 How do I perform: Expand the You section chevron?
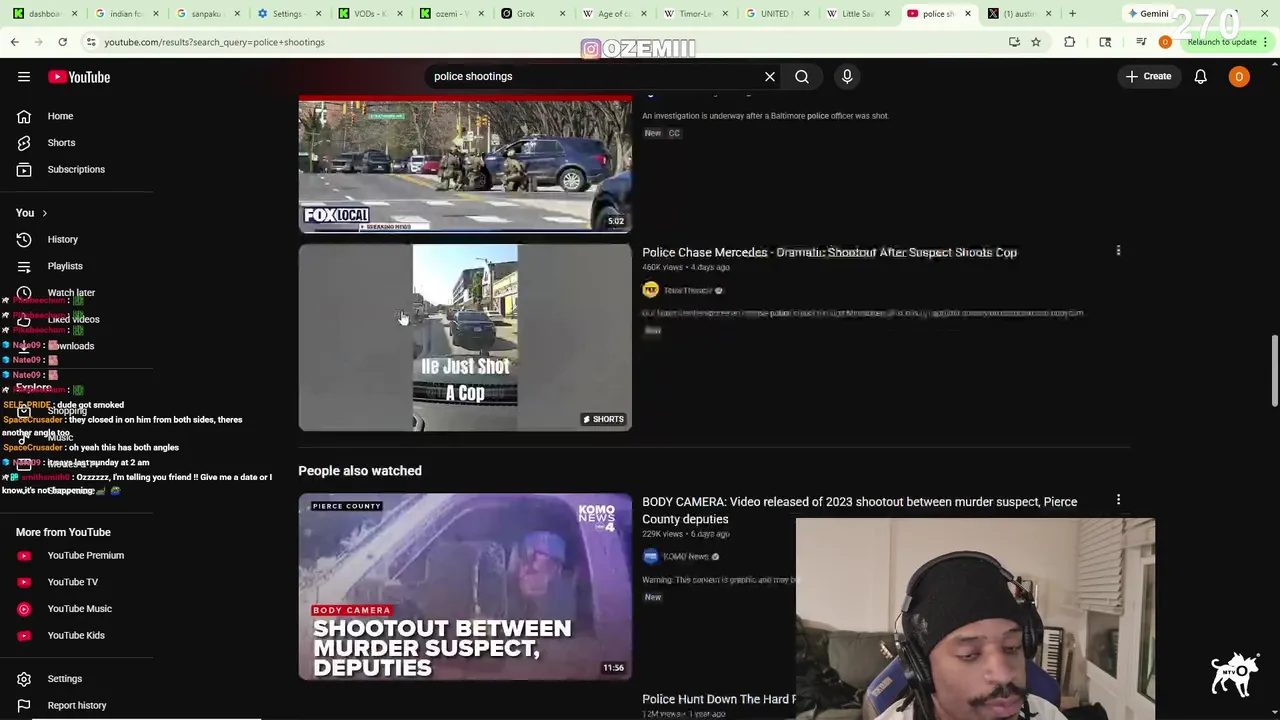(44, 213)
